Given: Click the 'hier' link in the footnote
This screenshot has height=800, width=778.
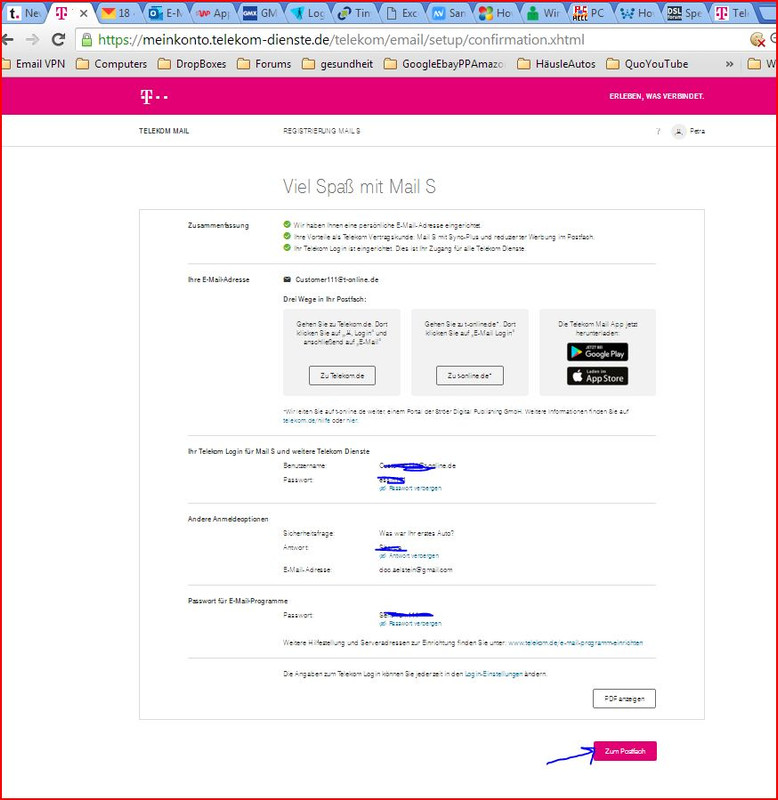Looking at the screenshot, I should [x=352, y=420].
